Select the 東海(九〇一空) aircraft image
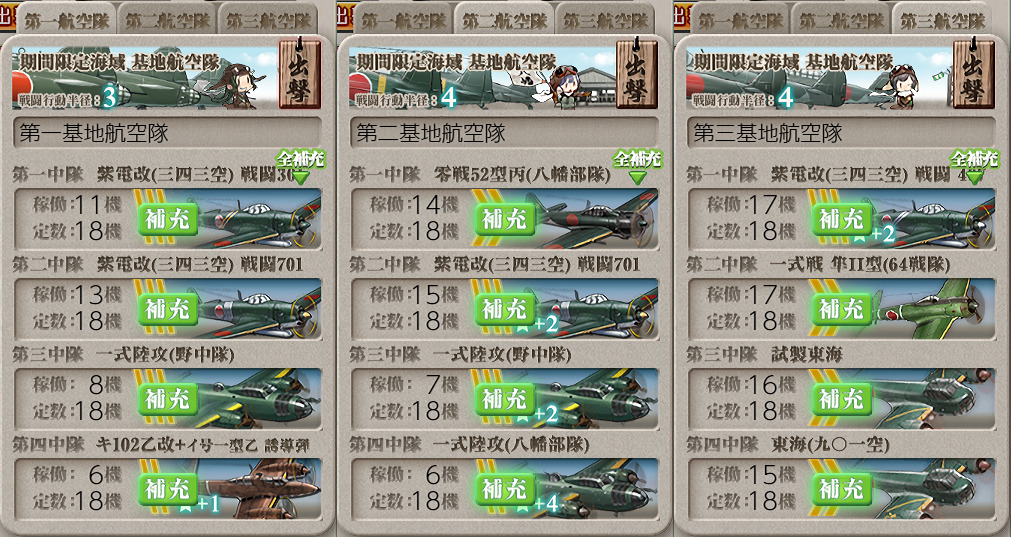 pos(928,489)
